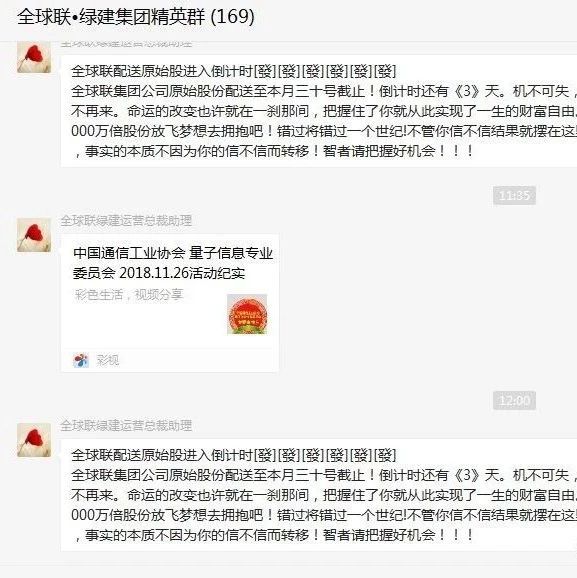This screenshot has height=578, width=577.
Task: Click the 彩视 app icon in link card
Action: [81, 360]
